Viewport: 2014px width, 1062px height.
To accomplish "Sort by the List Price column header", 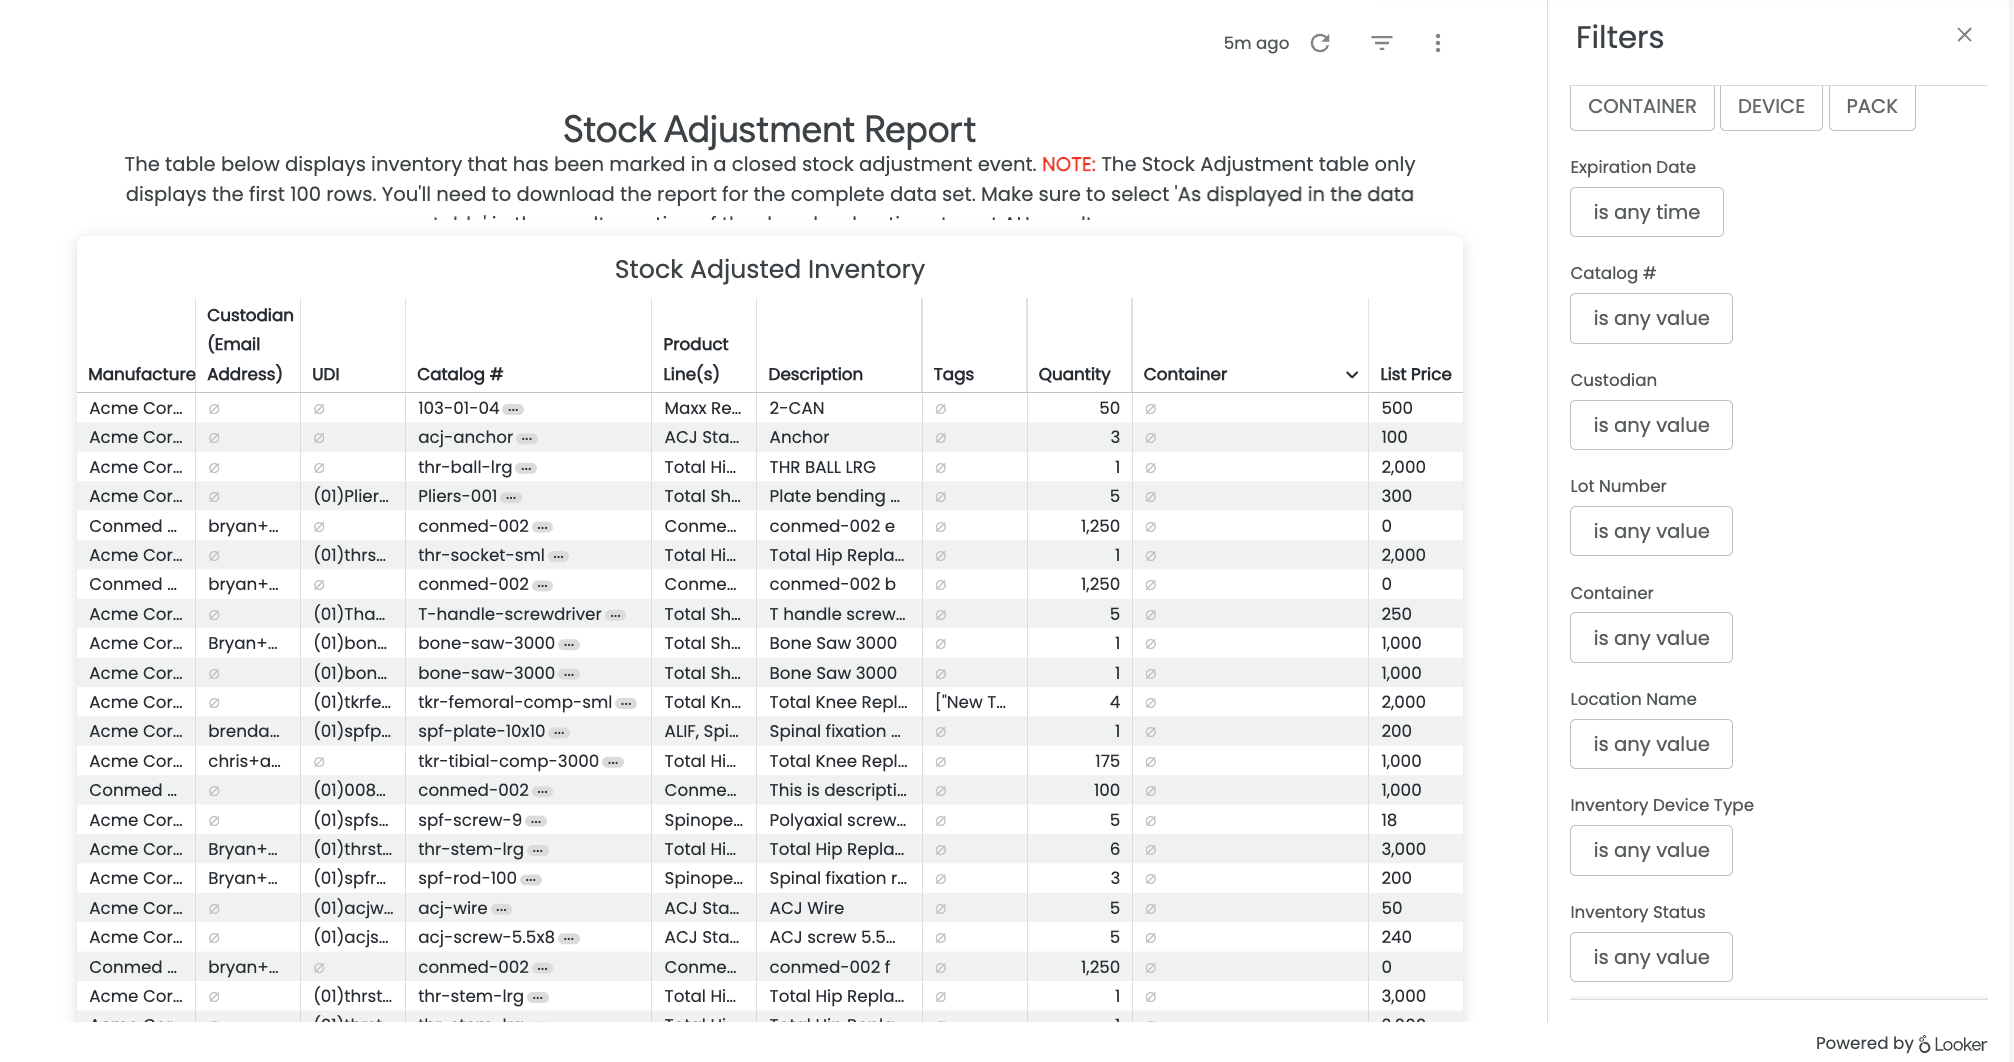I will pyautogui.click(x=1414, y=374).
